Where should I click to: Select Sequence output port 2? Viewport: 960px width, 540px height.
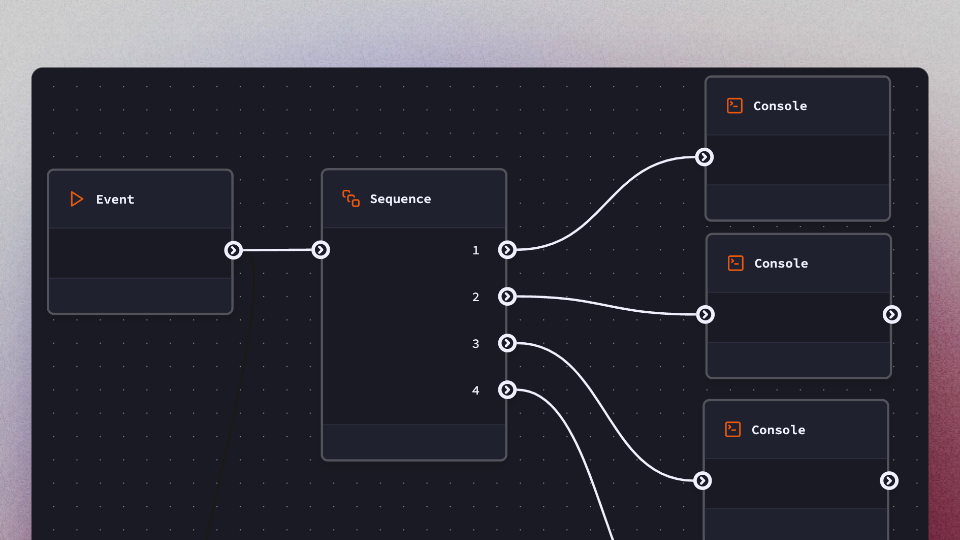(x=507, y=296)
